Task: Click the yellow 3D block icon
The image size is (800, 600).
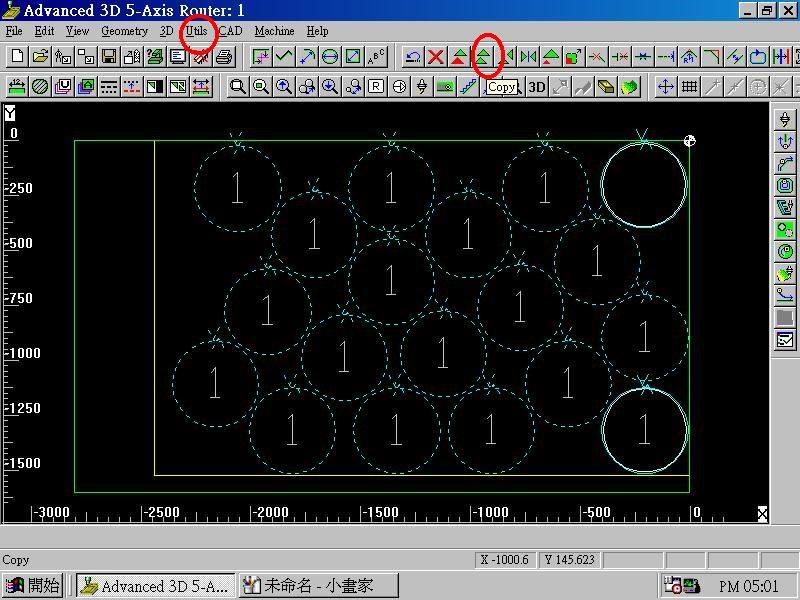Action: click(606, 87)
